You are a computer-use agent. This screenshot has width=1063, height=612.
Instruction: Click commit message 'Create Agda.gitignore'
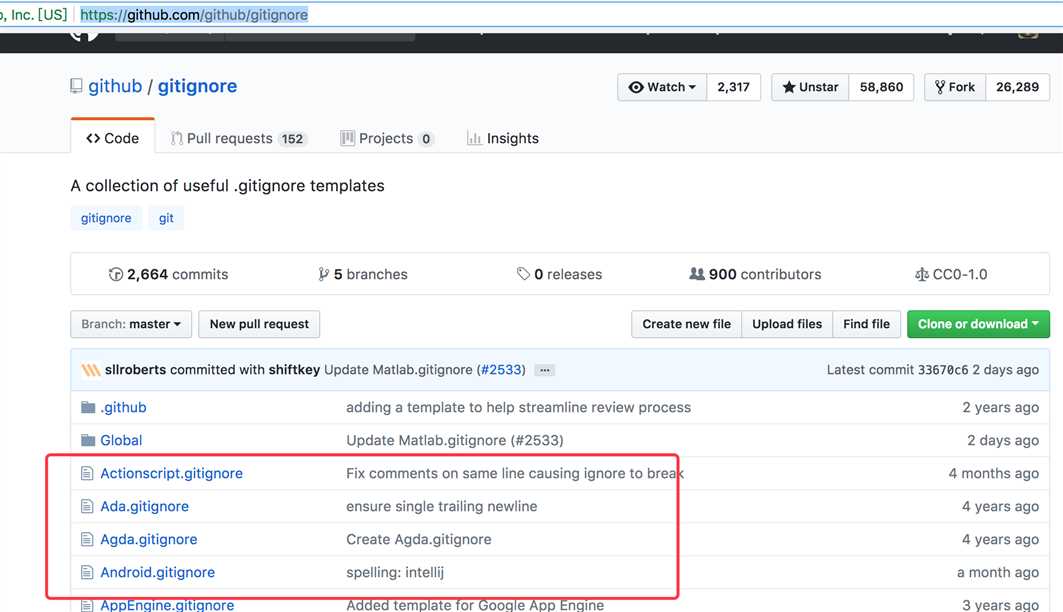click(419, 539)
